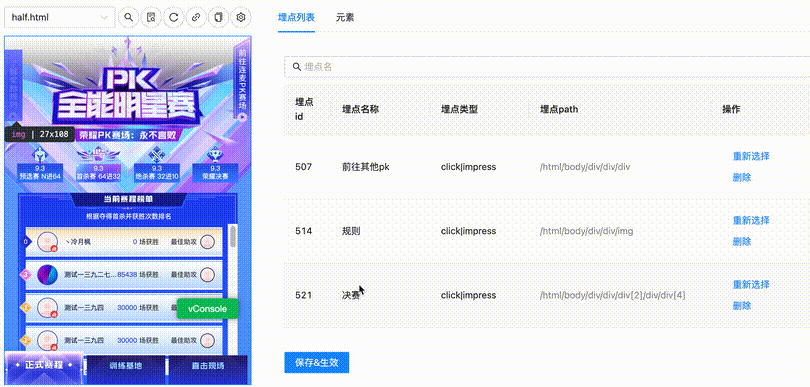This screenshot has width=810, height=387.
Task: Click the 埋点名称 column header
Action: click(x=361, y=109)
